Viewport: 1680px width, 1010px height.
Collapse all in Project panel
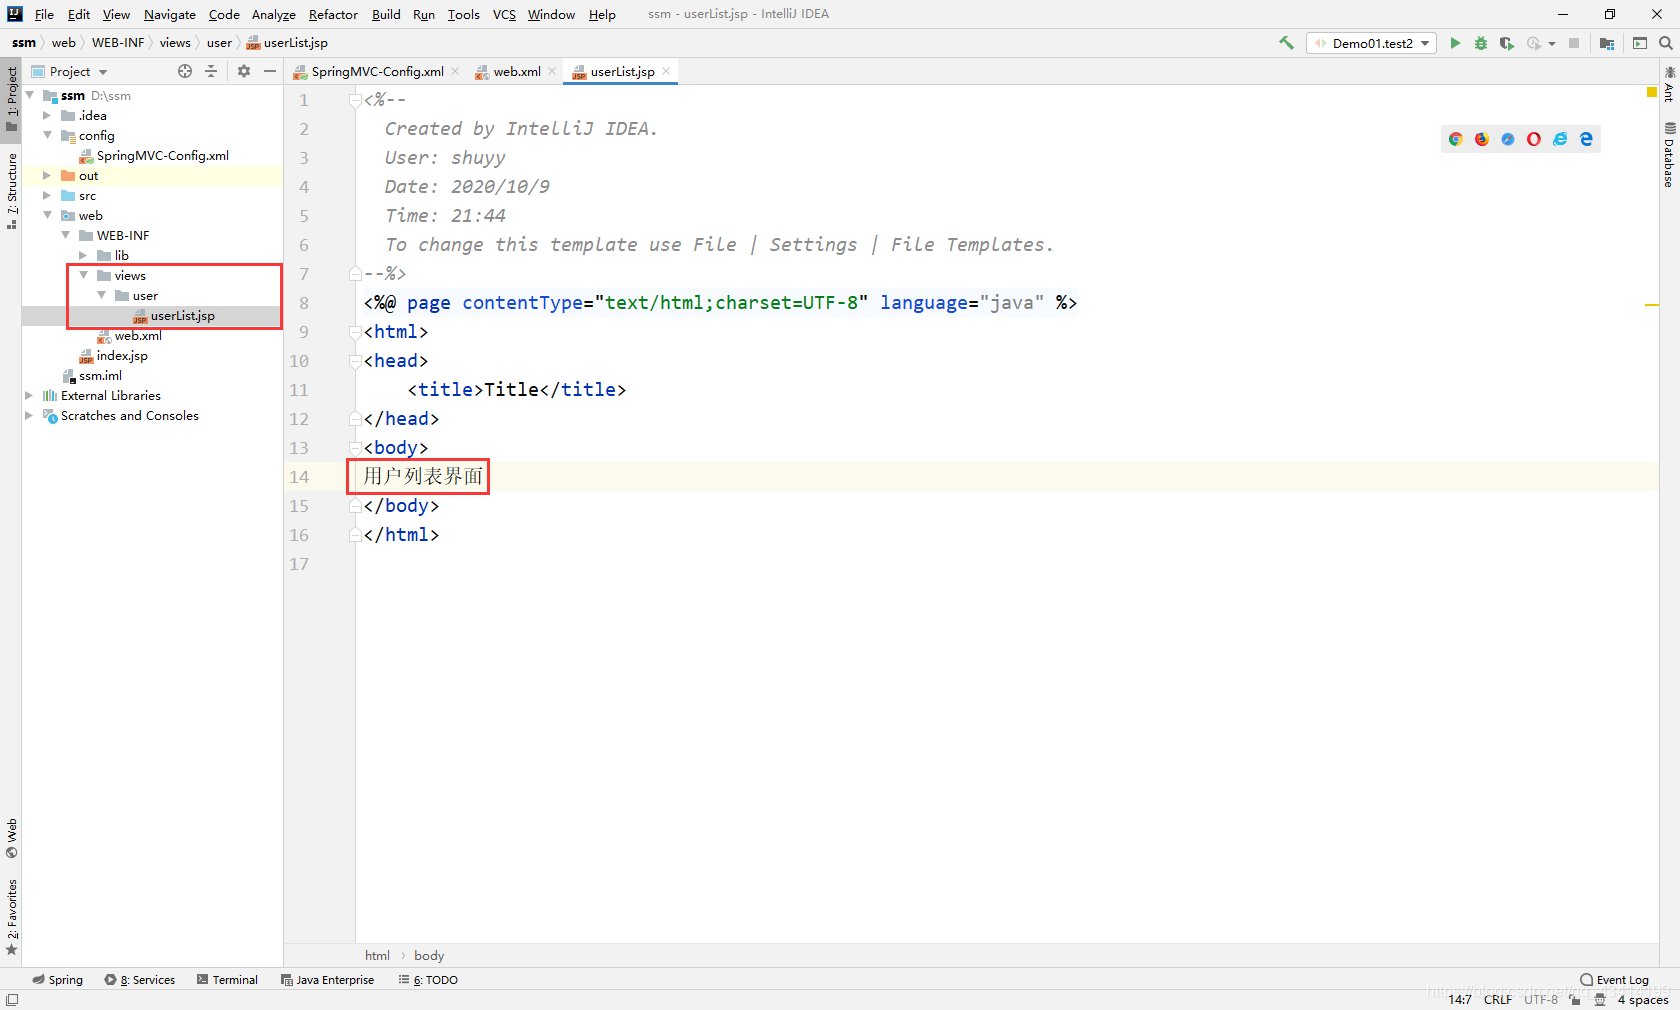click(211, 71)
